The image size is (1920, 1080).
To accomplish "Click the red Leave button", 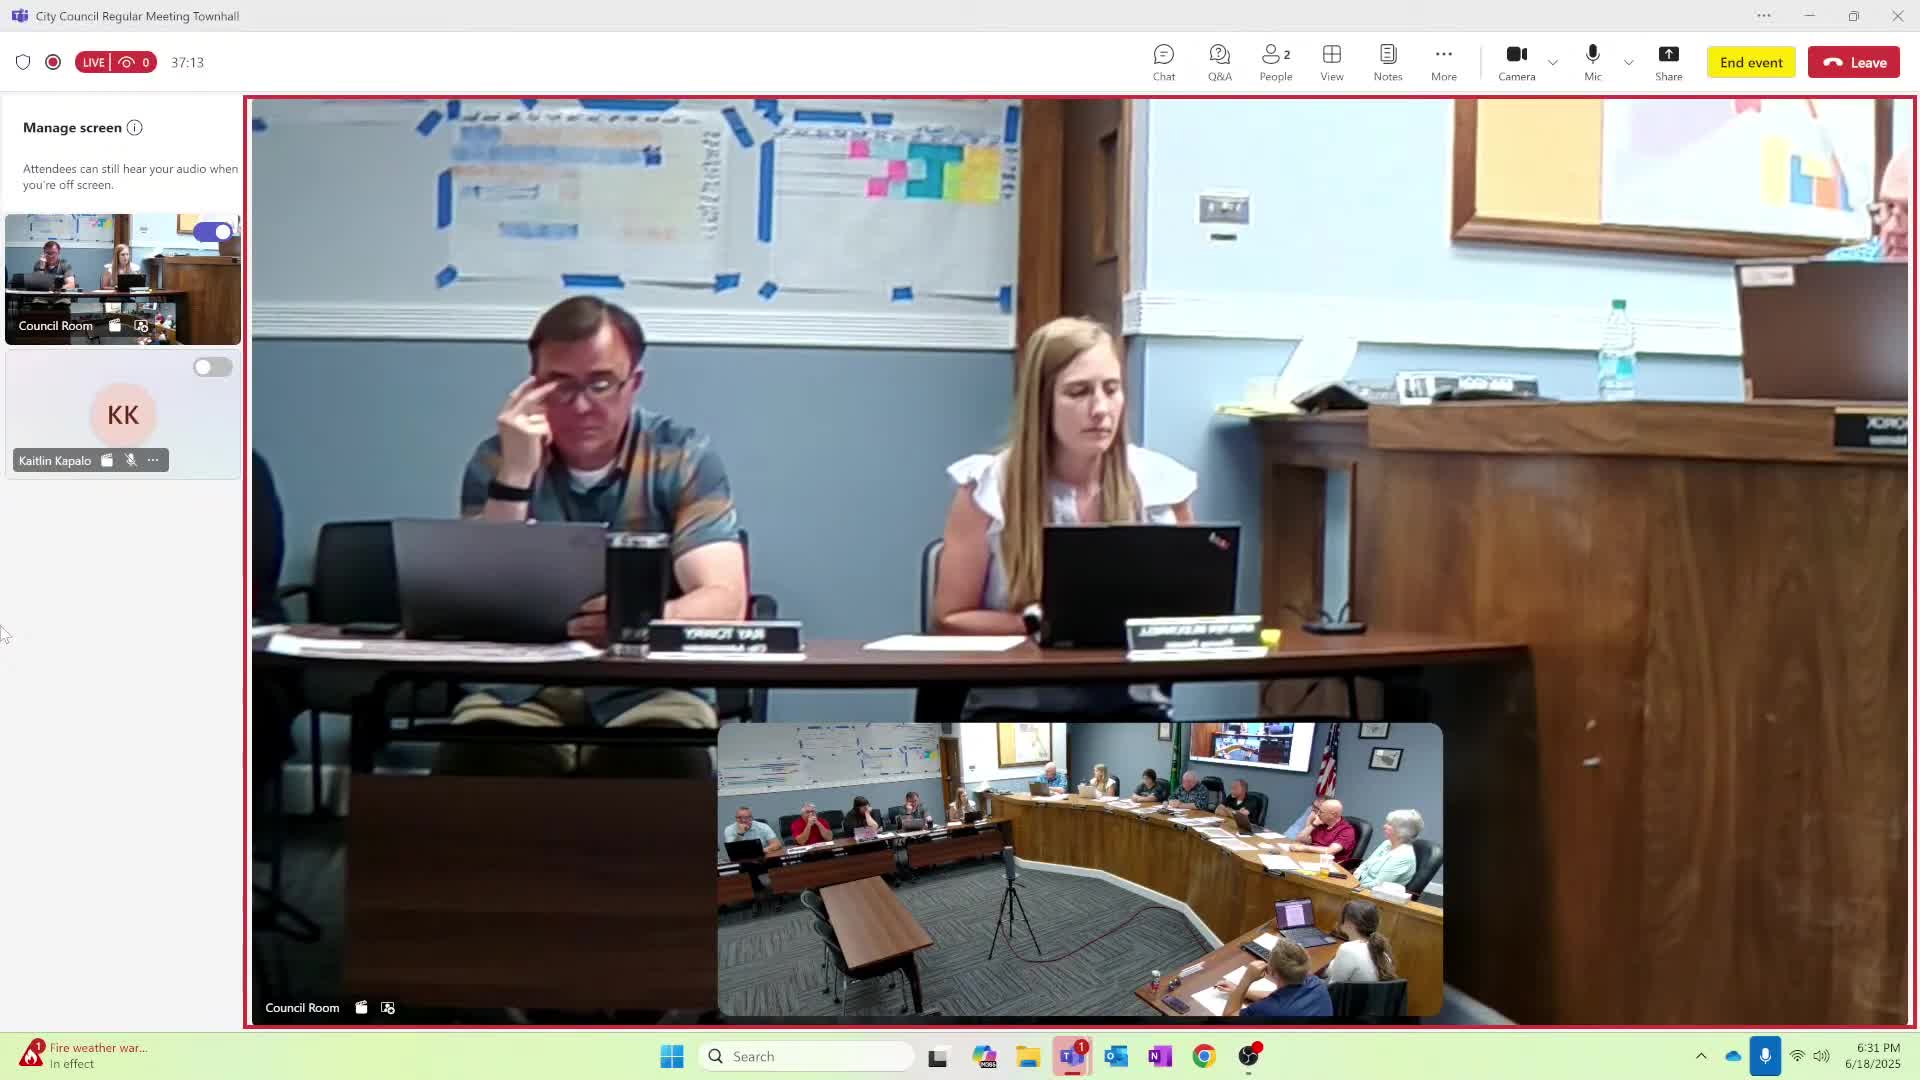I will (1853, 62).
